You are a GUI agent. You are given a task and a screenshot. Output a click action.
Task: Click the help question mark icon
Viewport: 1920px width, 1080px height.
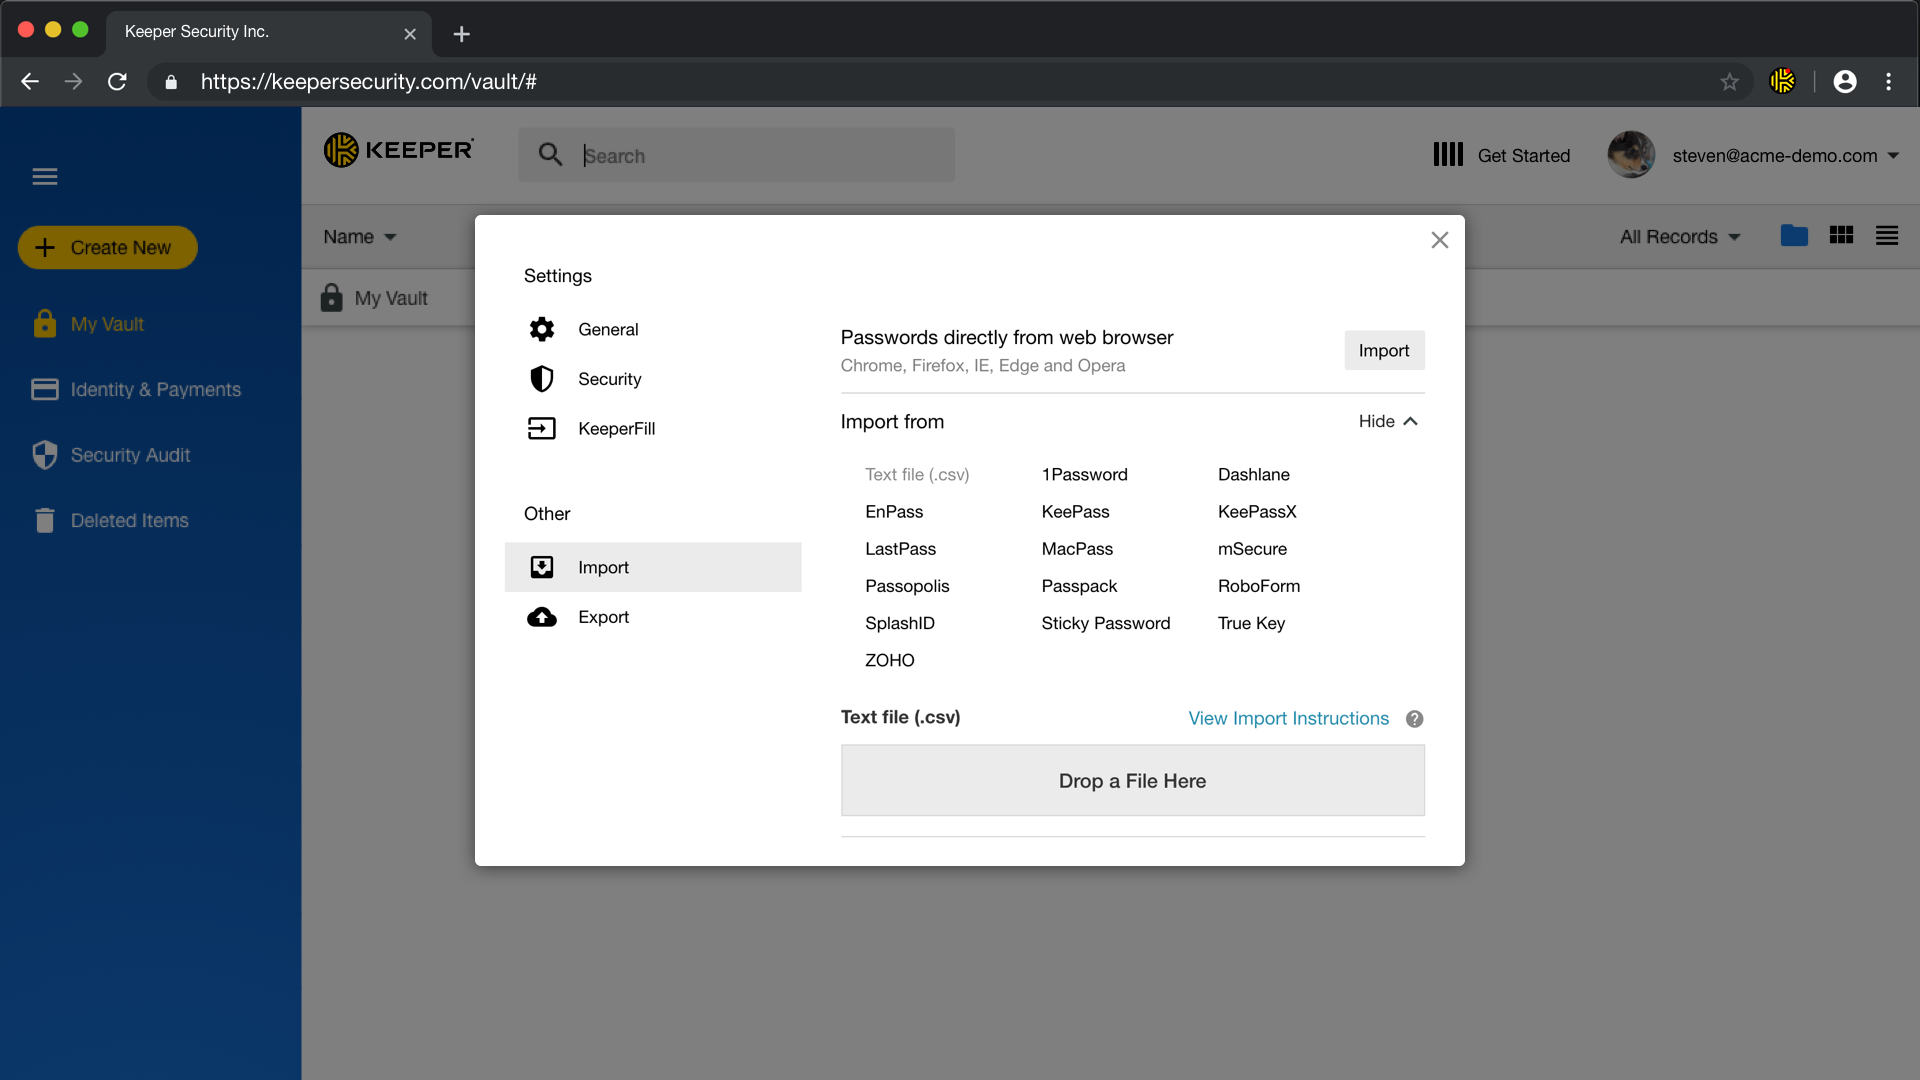(x=1414, y=718)
